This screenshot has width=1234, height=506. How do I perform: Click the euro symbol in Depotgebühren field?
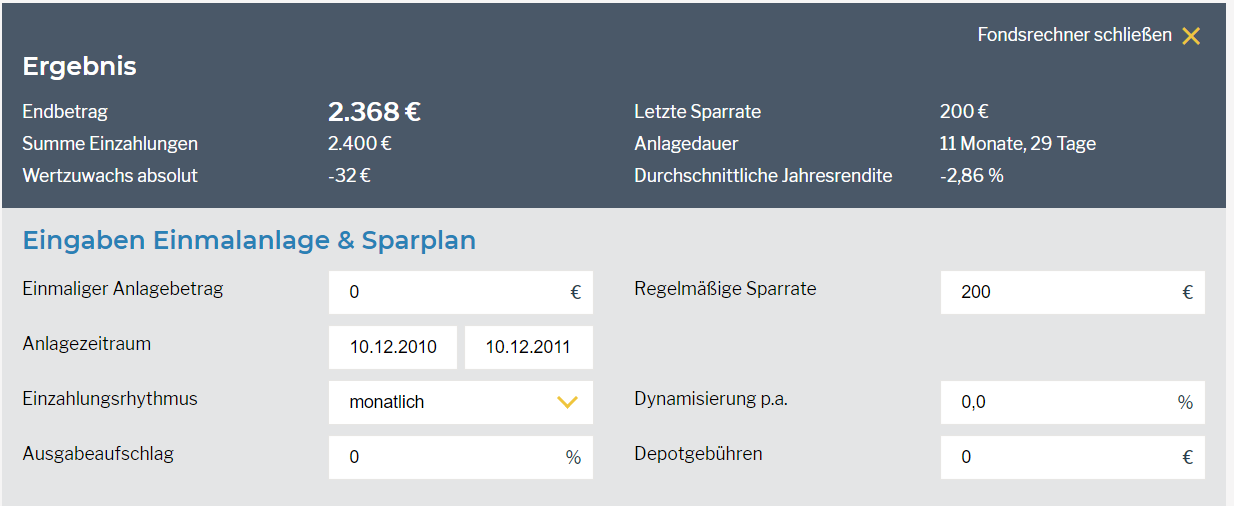coord(1187,457)
